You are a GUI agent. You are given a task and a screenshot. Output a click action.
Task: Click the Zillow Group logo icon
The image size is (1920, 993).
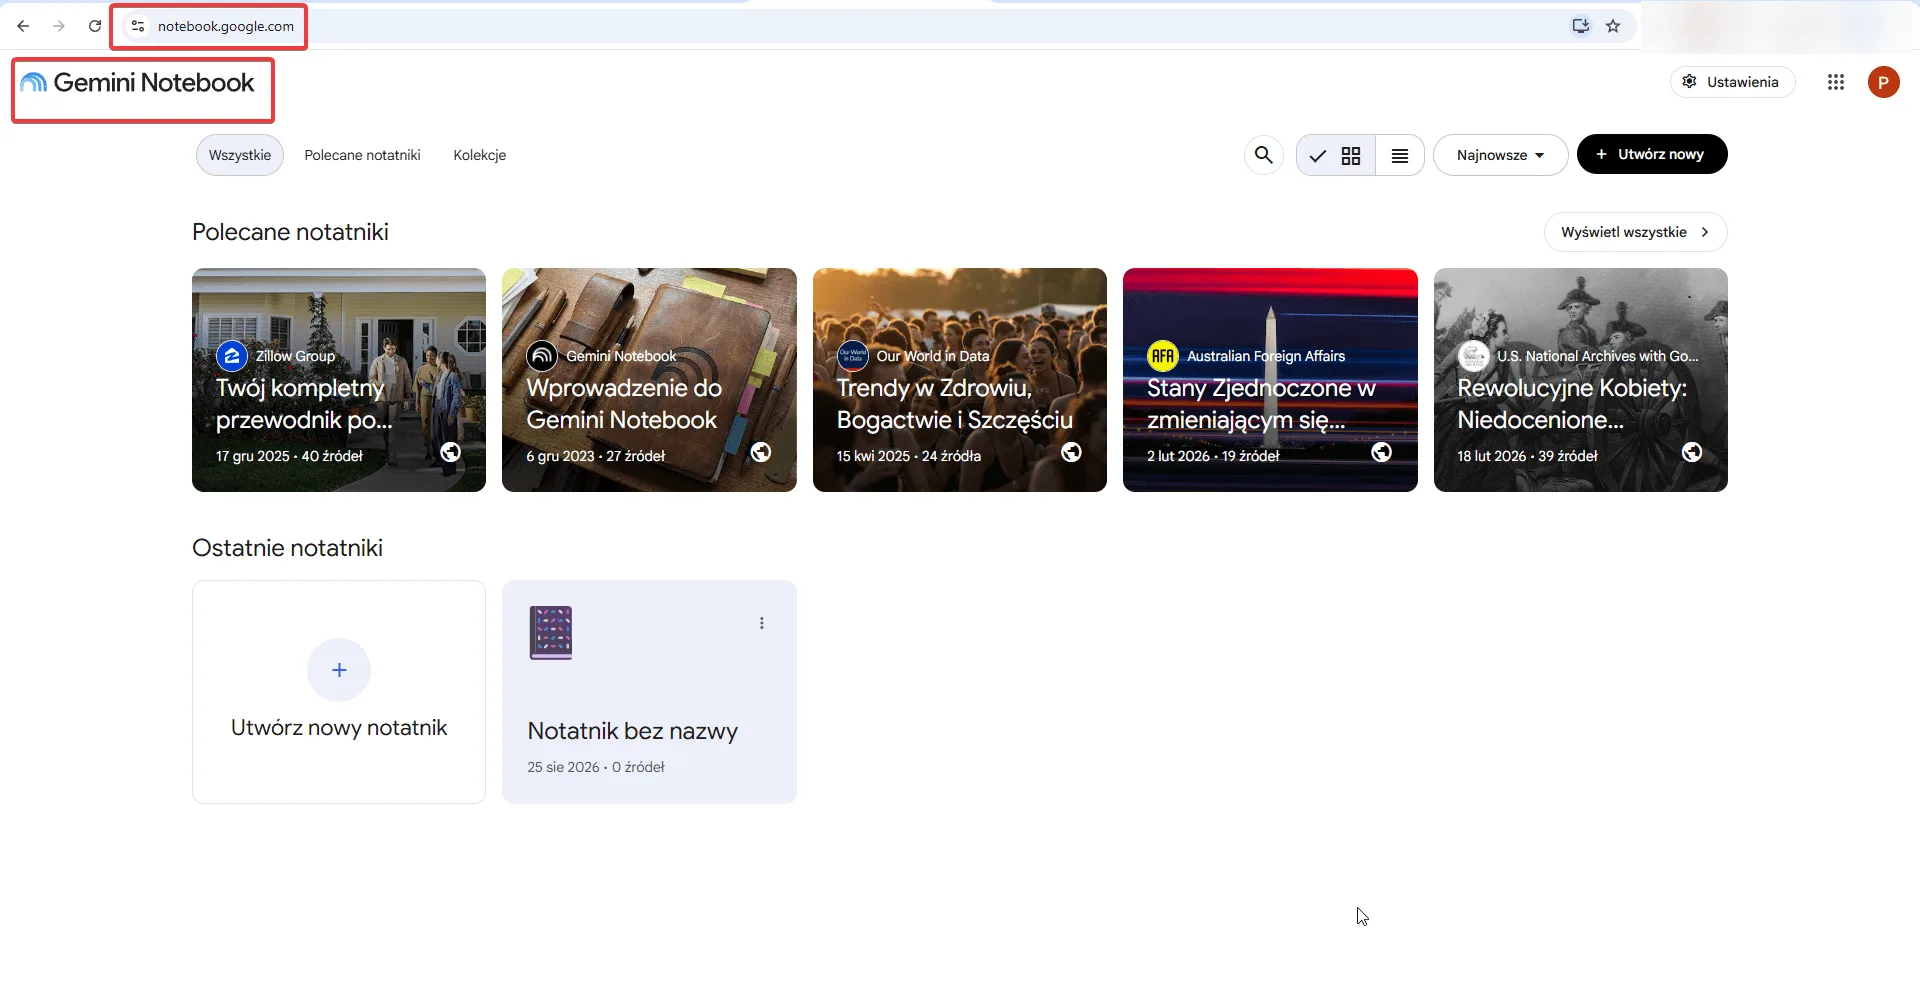232,356
